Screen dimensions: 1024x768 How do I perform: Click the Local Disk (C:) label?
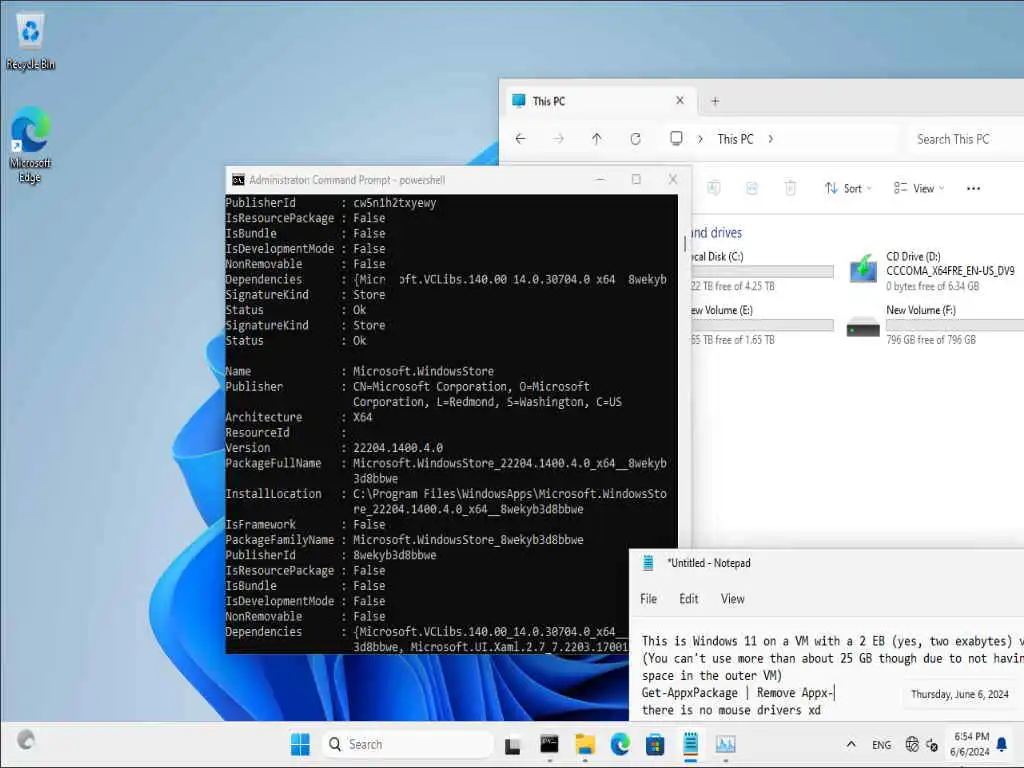717,256
